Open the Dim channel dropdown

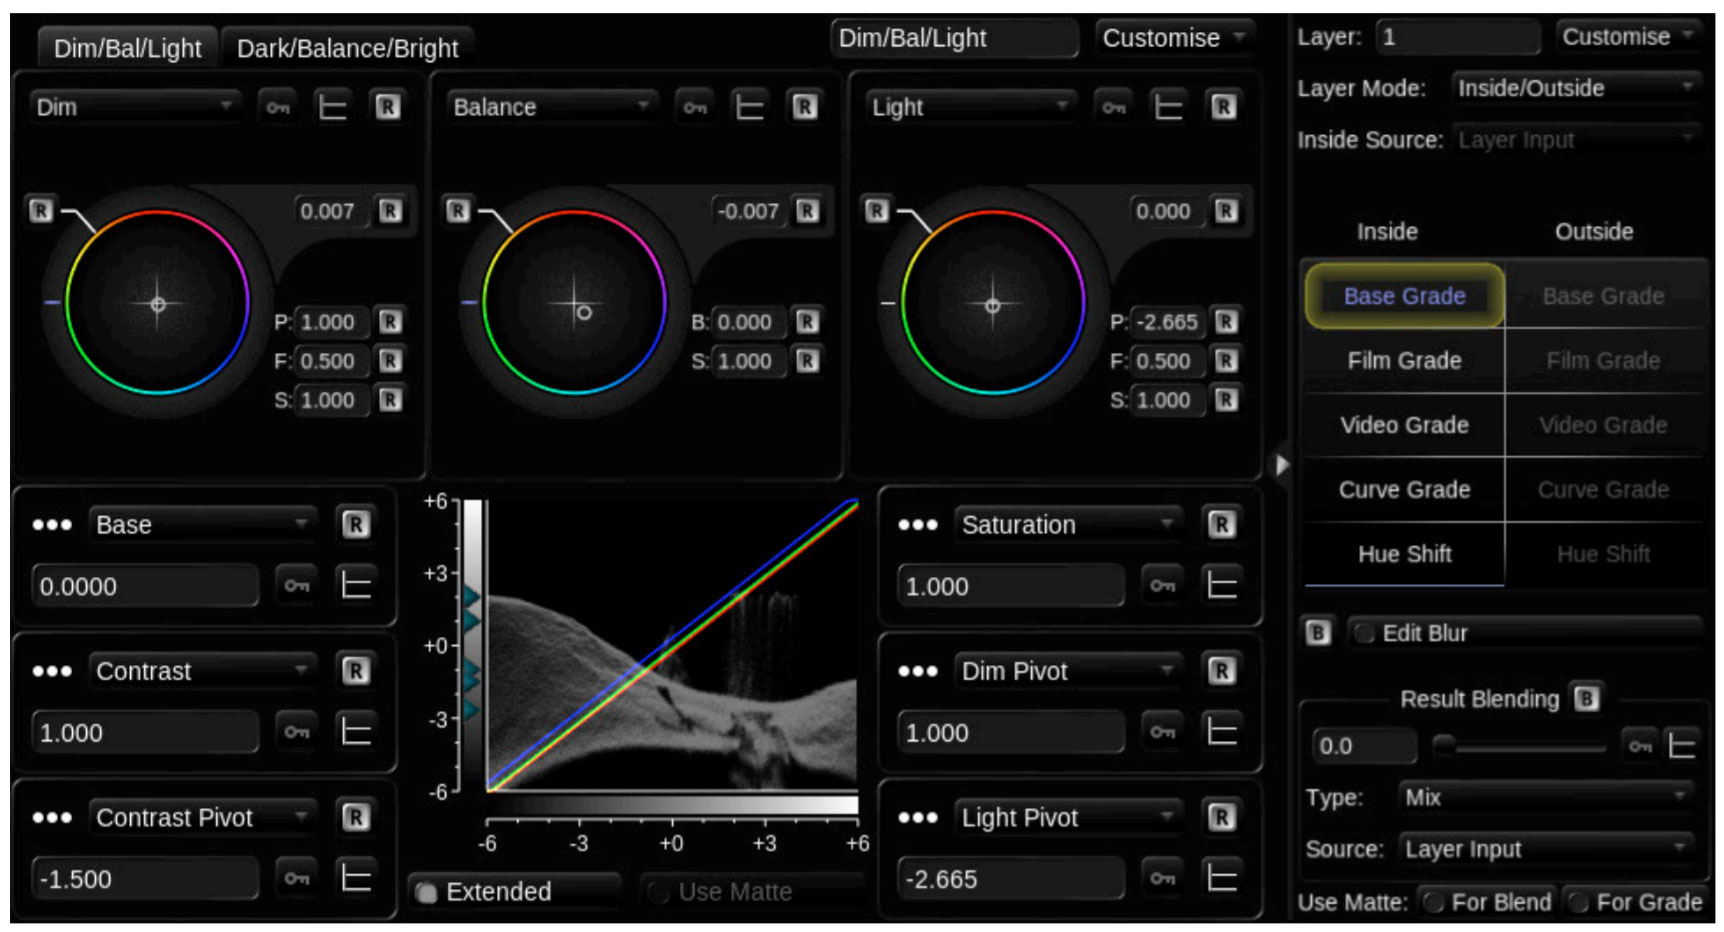pos(135,107)
